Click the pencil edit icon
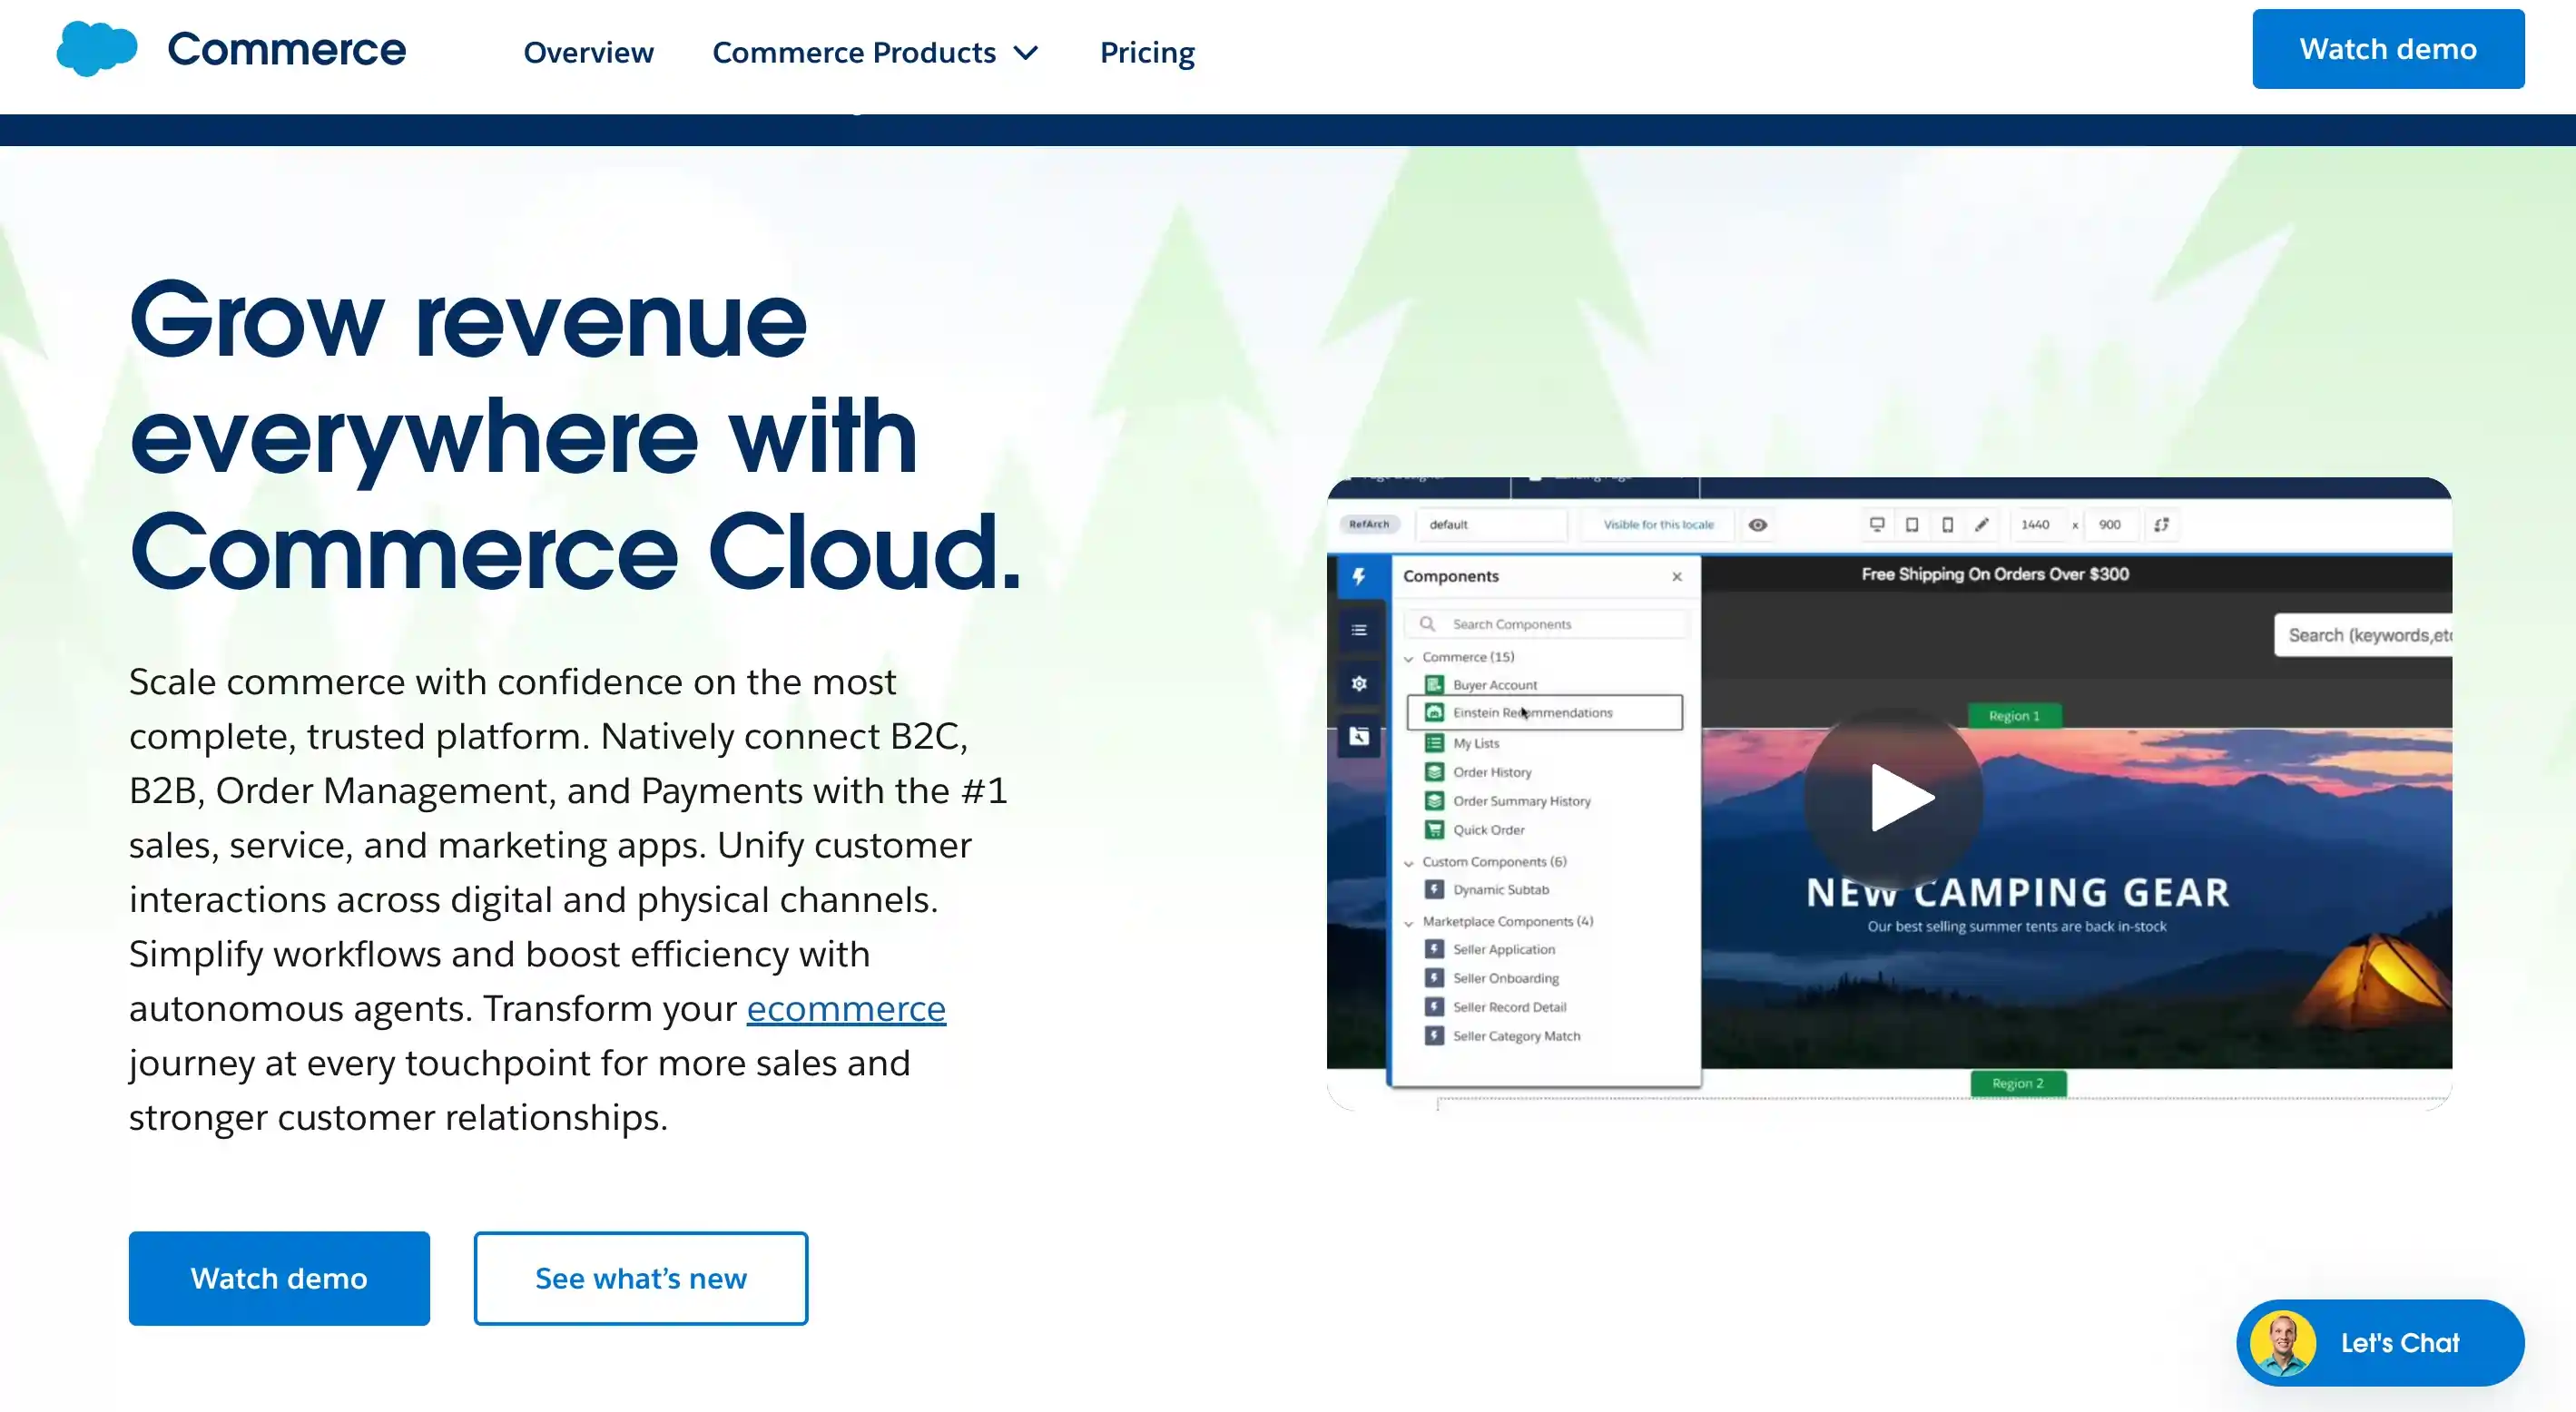 coord(1982,525)
